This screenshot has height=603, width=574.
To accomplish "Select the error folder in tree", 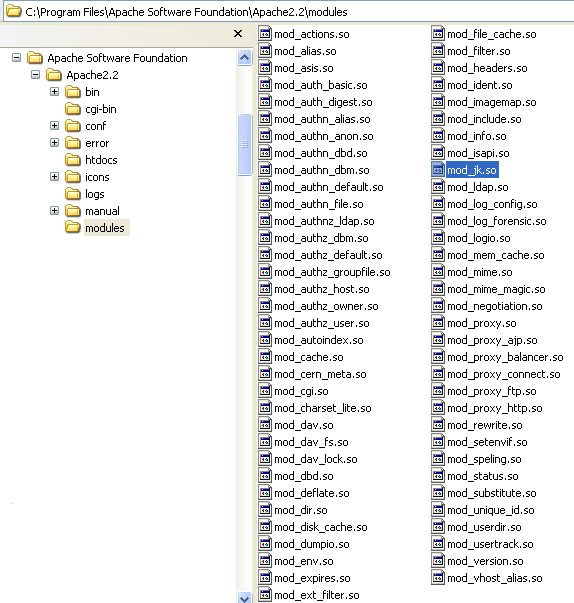I will (x=97, y=143).
